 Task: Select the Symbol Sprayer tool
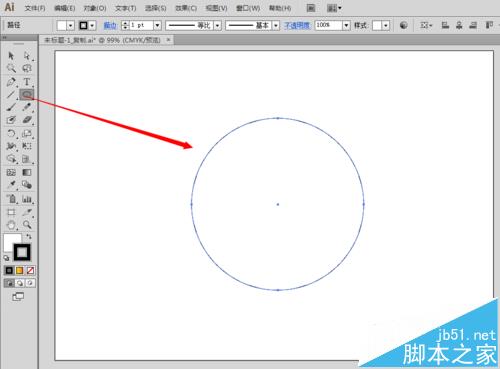click(11, 199)
